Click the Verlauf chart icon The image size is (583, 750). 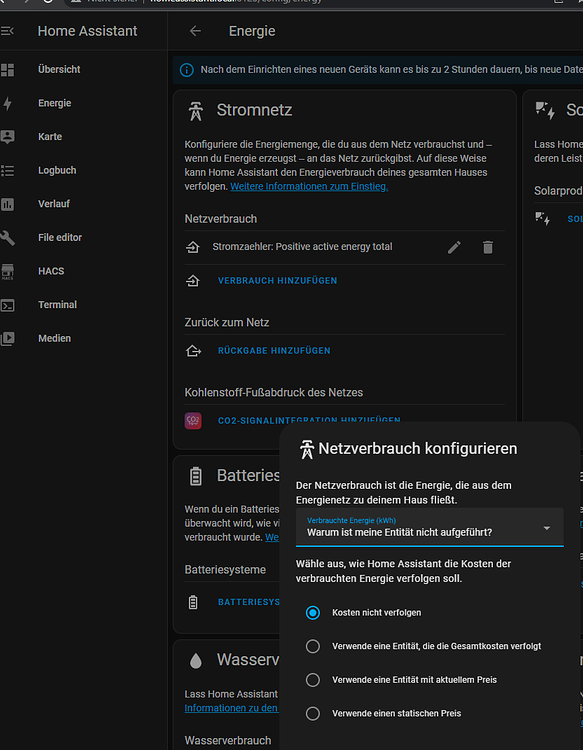click(x=7, y=204)
